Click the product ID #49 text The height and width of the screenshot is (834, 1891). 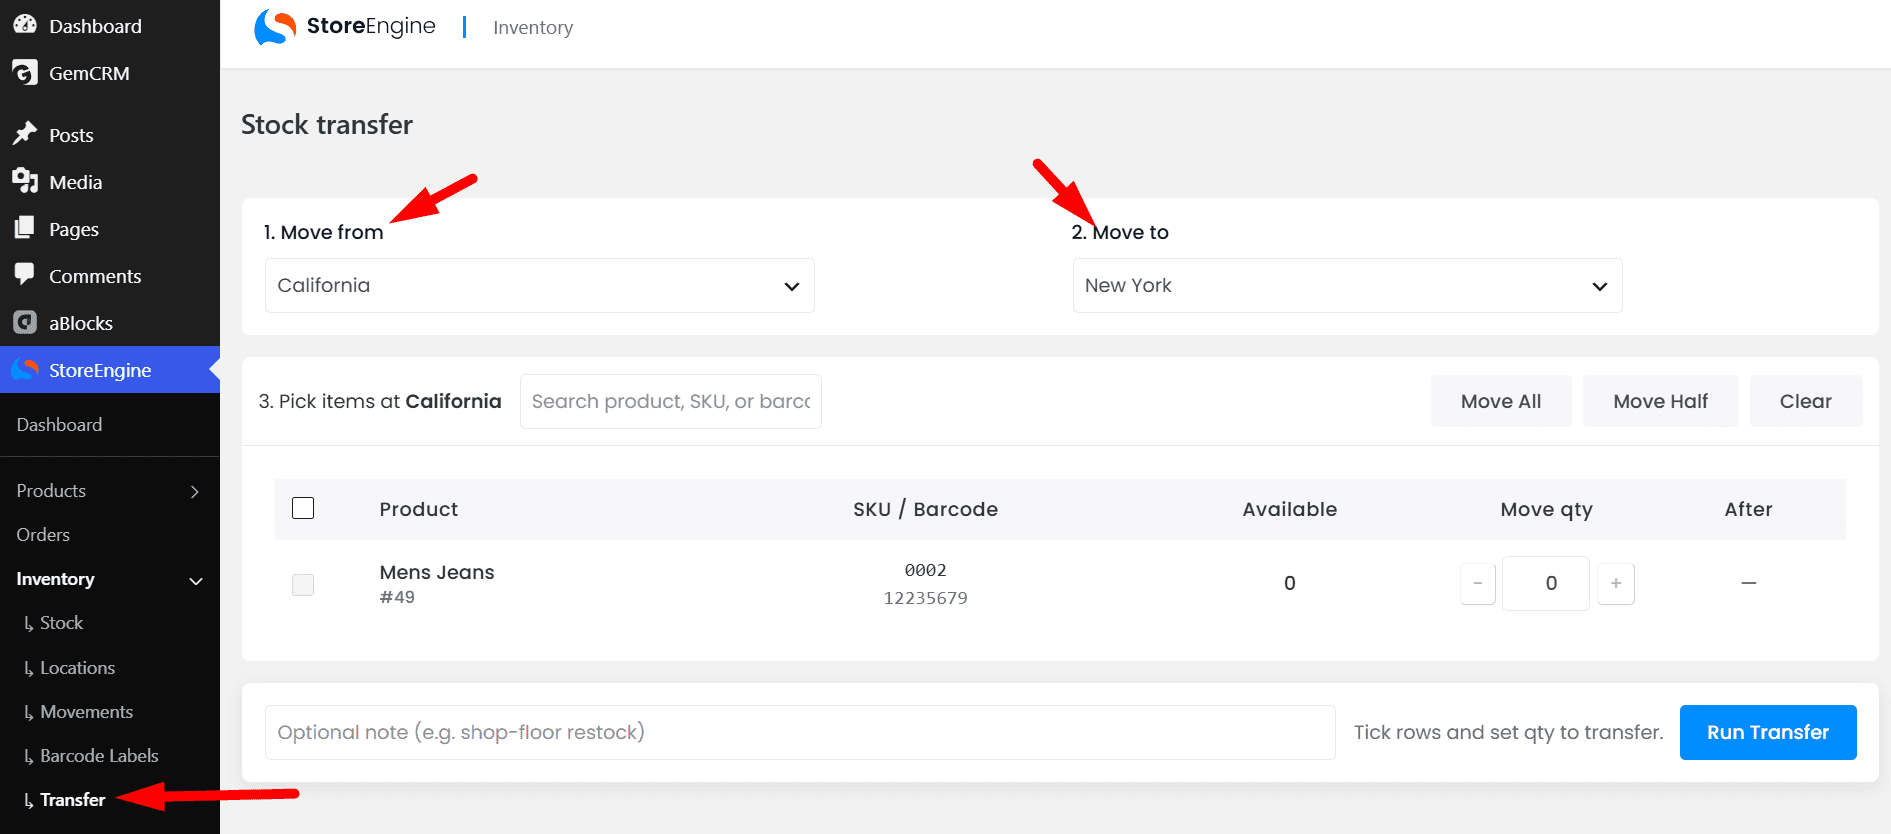point(397,597)
